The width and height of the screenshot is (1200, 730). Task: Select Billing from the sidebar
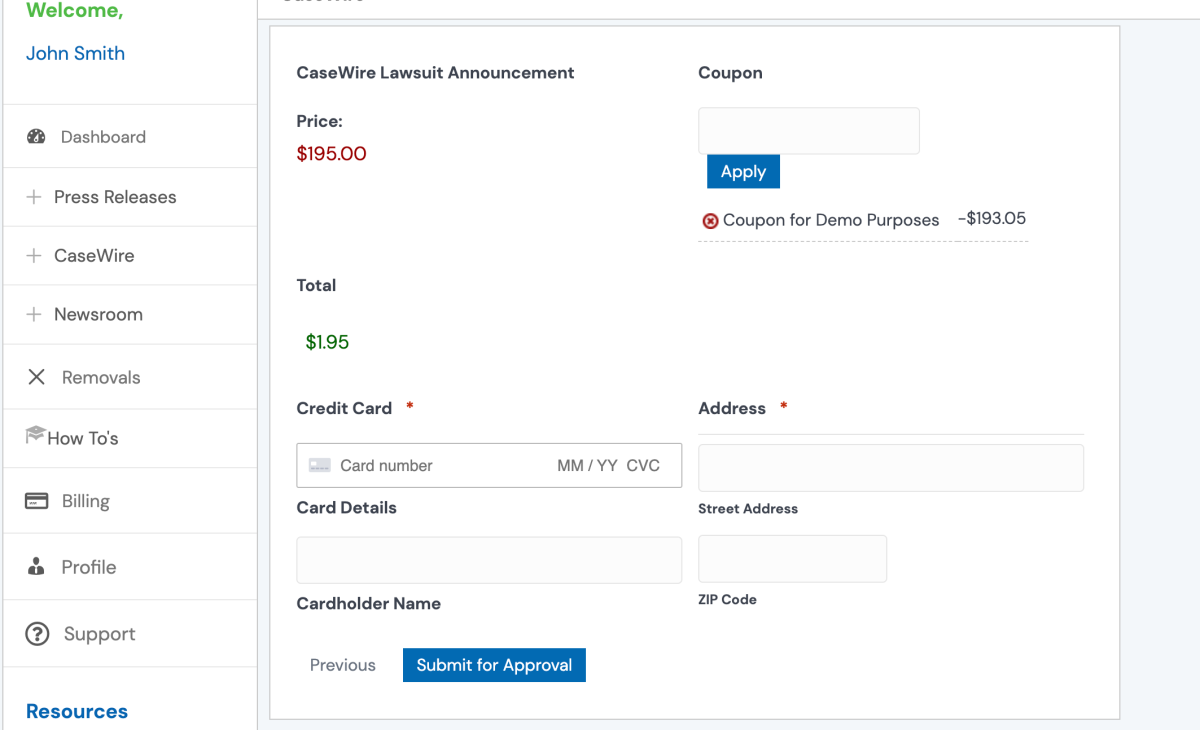[x=86, y=500]
